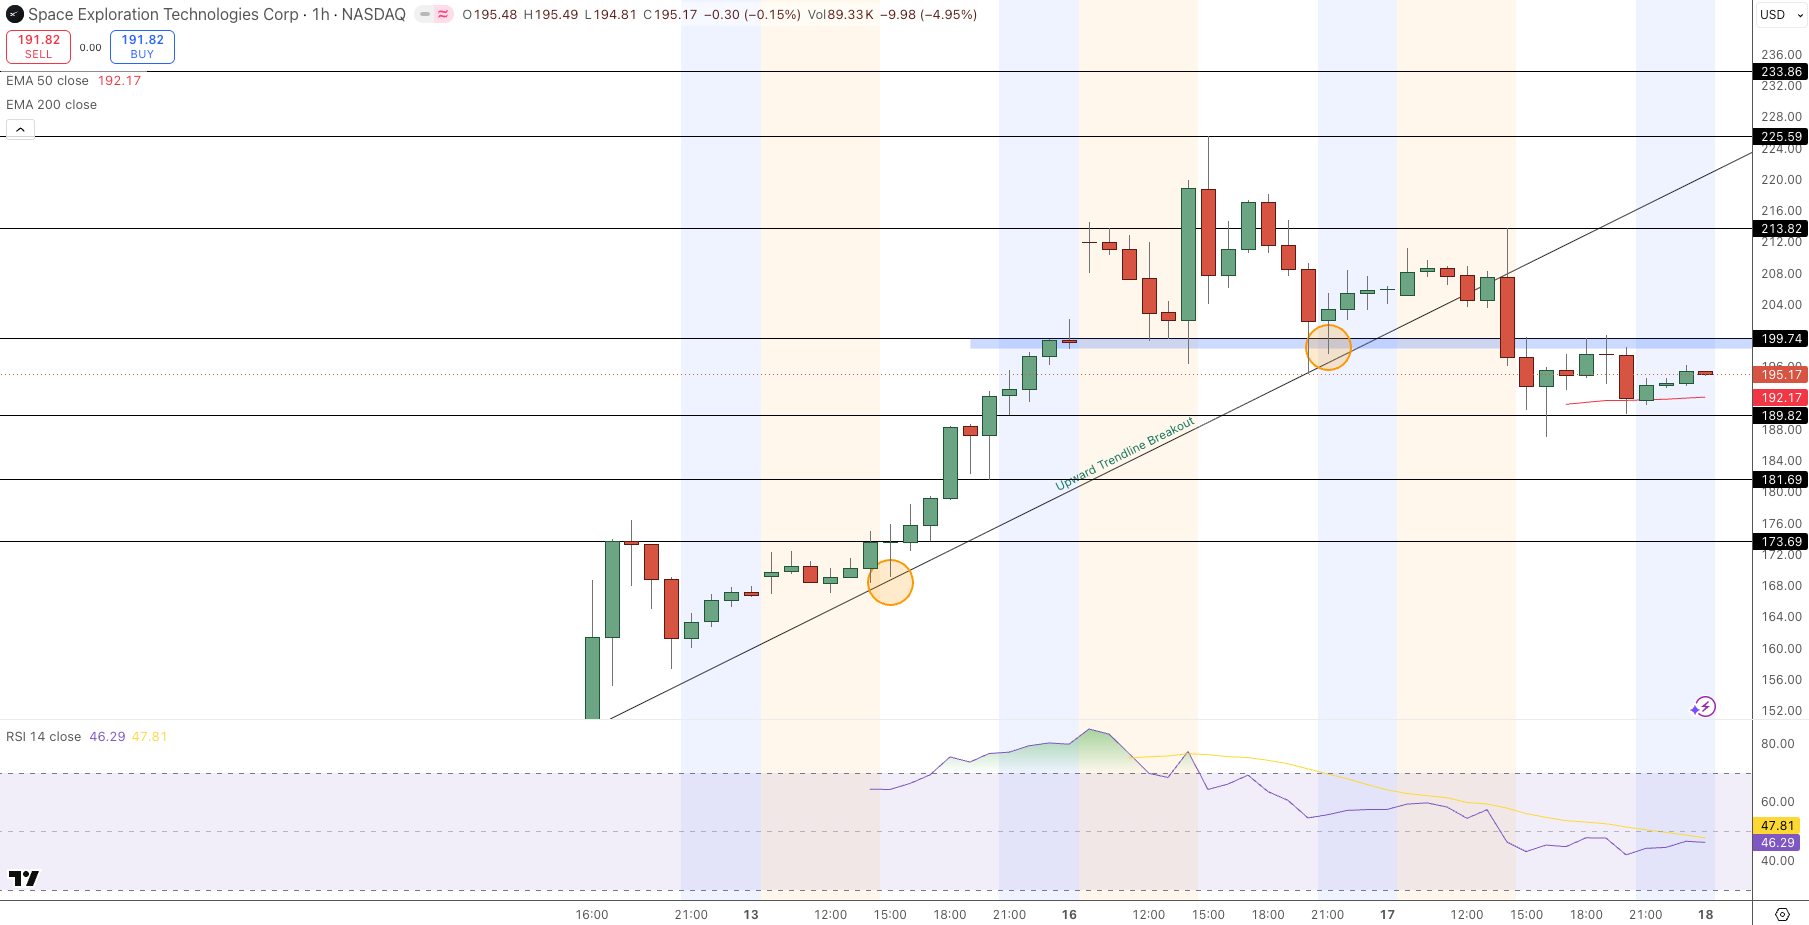Collapse the indicator legend chevron
The width and height of the screenshot is (1809, 925).
click(20, 129)
